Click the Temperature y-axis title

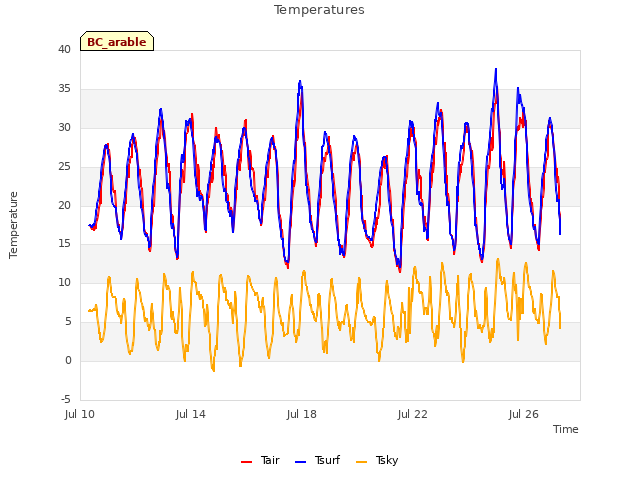[x=13, y=225]
